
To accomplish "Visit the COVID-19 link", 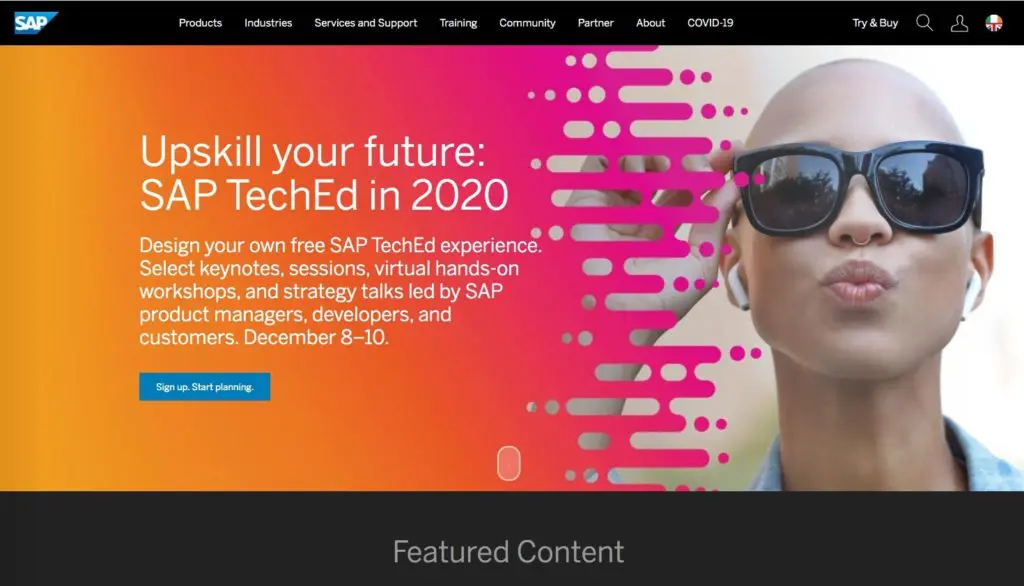I will click(x=710, y=23).
